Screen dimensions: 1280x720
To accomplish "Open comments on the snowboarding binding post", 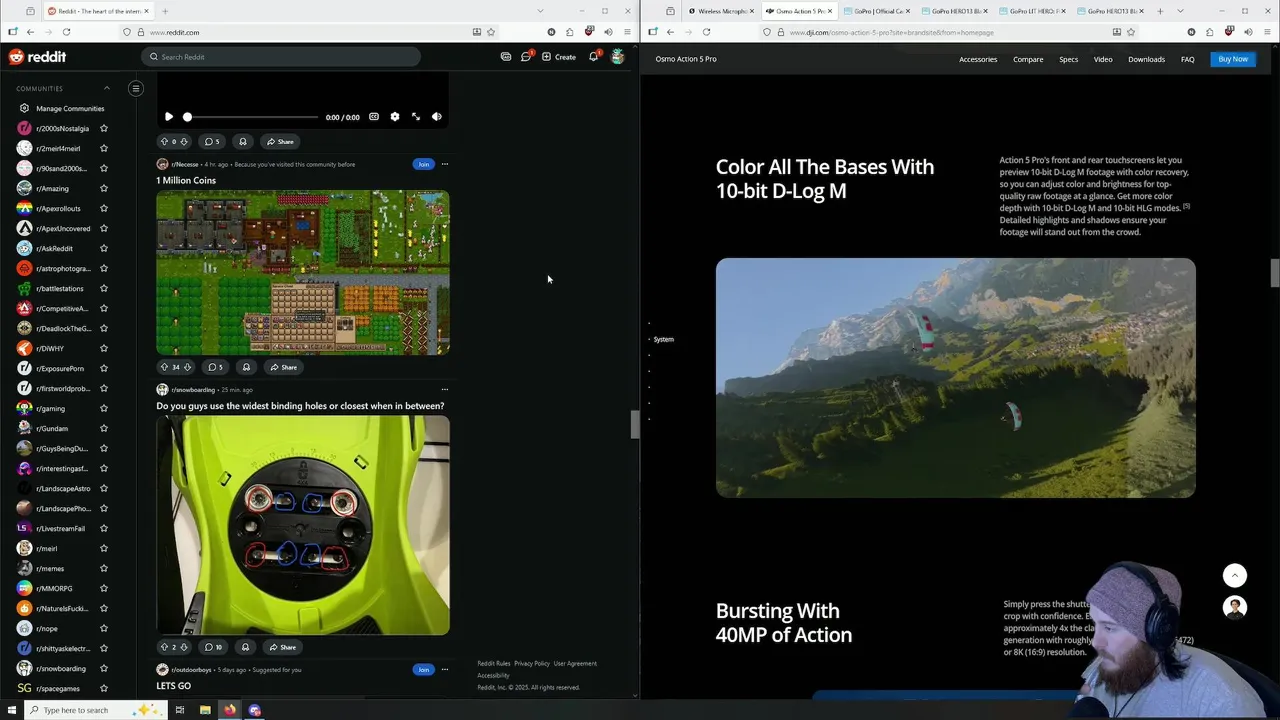I will pos(214,647).
